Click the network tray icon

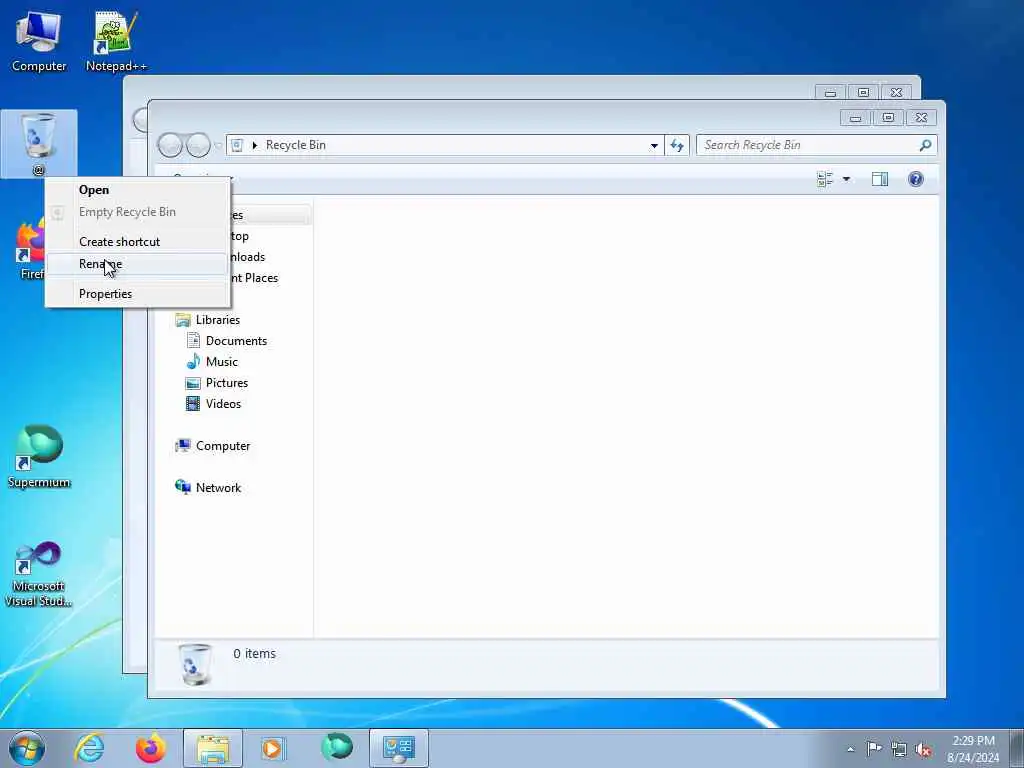[899, 749]
